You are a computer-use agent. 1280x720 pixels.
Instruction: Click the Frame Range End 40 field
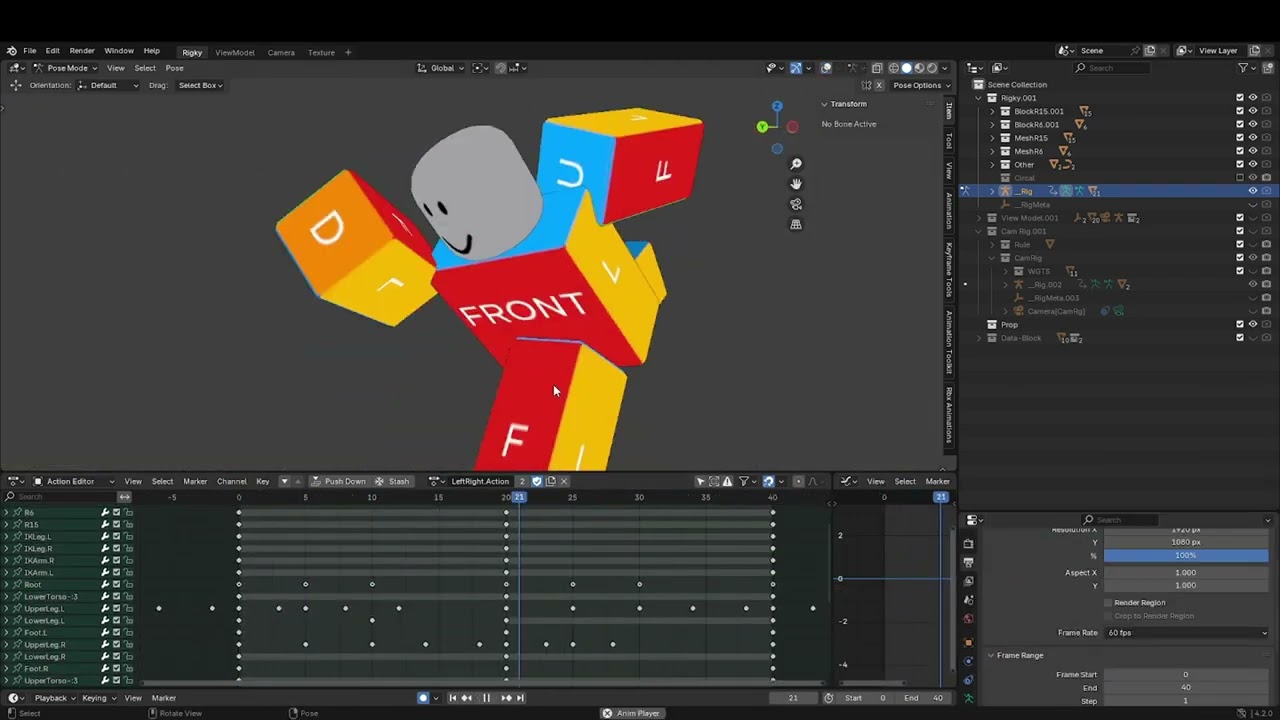tap(1186, 687)
